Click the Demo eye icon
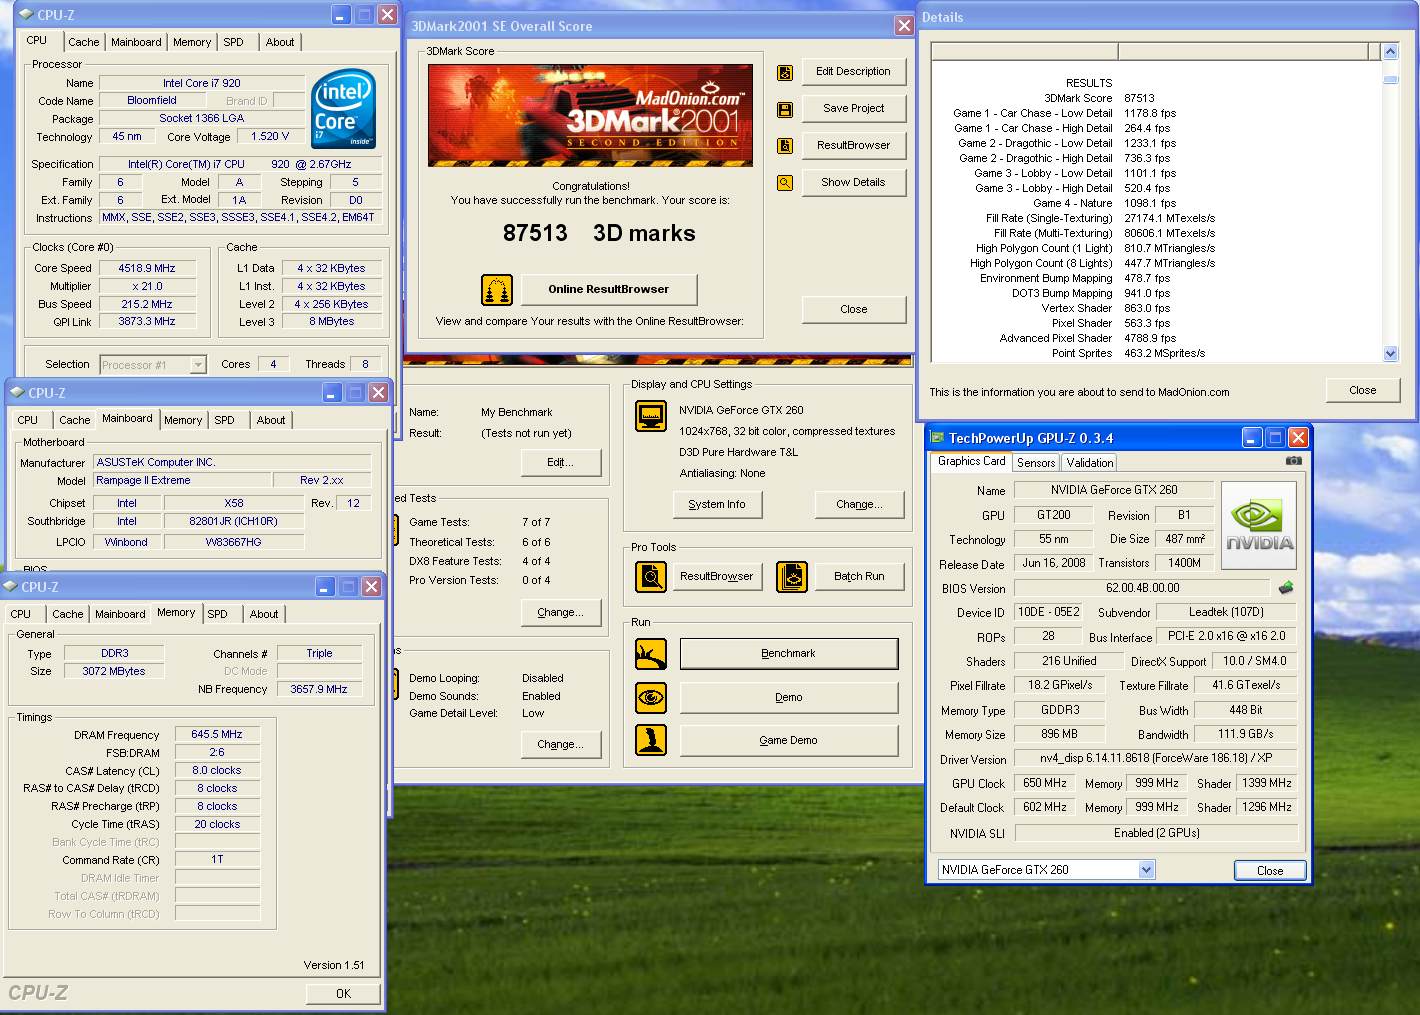1420x1015 pixels. [651, 697]
